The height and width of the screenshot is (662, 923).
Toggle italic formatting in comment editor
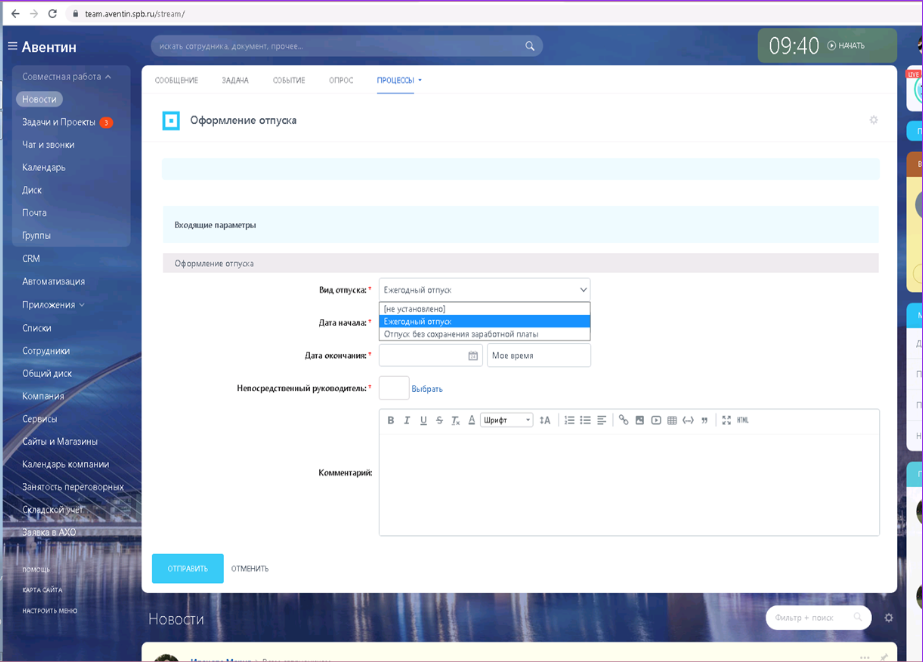(407, 420)
